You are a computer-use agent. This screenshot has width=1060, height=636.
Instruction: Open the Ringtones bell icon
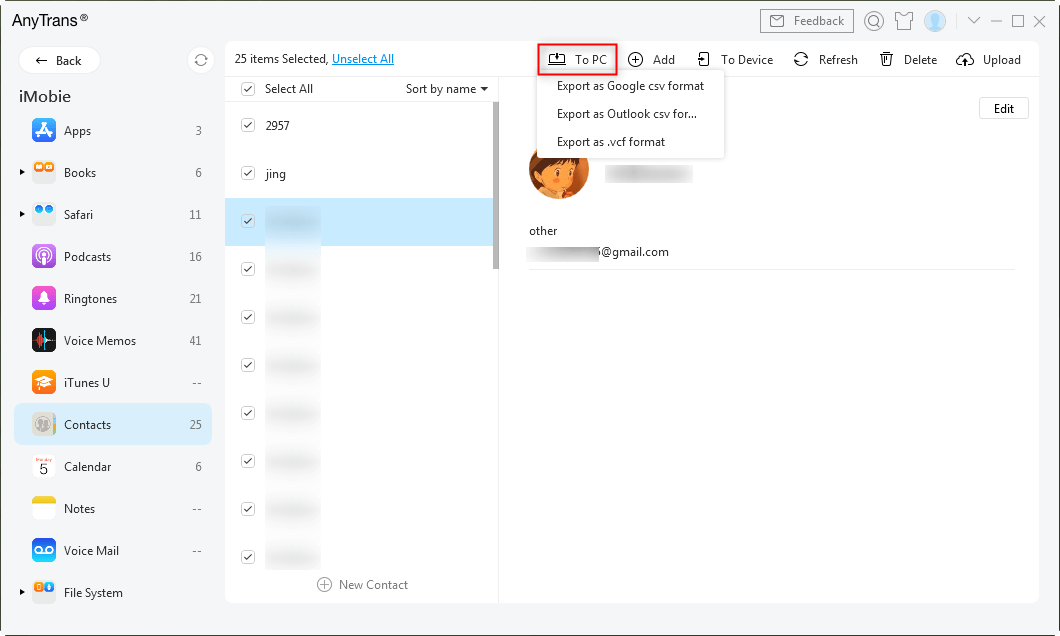click(44, 299)
